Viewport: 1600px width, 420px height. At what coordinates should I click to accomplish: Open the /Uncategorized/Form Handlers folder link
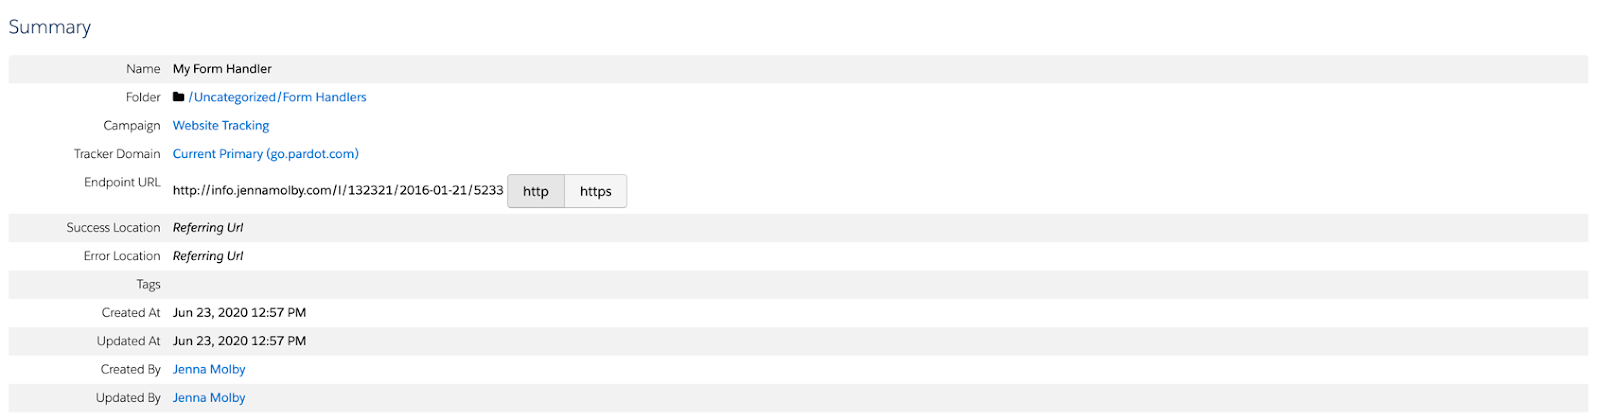pos(277,97)
